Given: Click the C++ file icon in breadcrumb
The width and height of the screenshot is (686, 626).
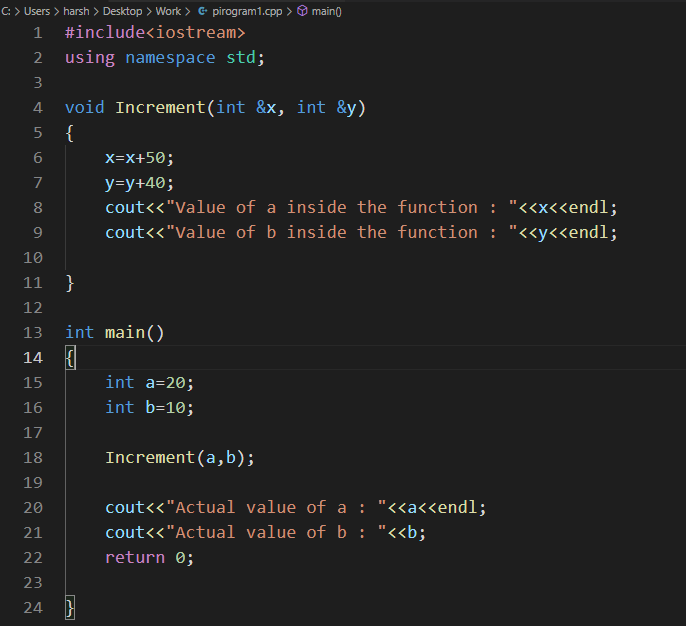Looking at the screenshot, I should click(202, 11).
